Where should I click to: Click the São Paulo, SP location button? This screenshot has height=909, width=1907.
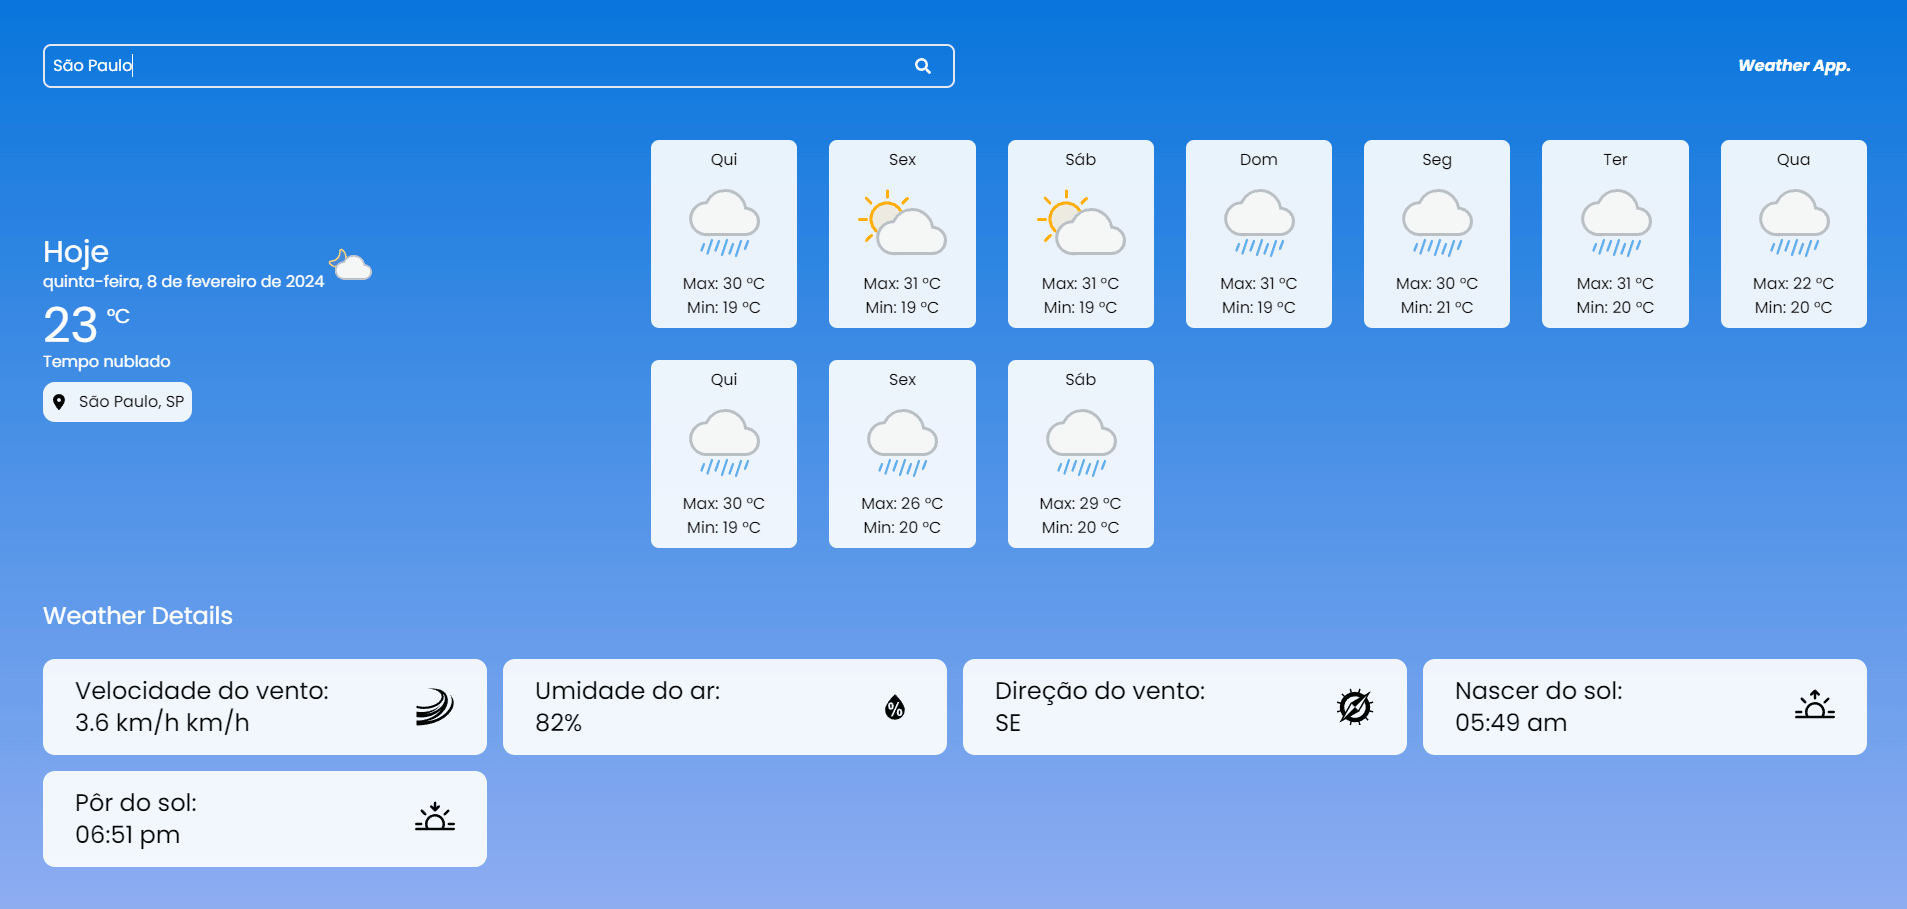point(117,401)
